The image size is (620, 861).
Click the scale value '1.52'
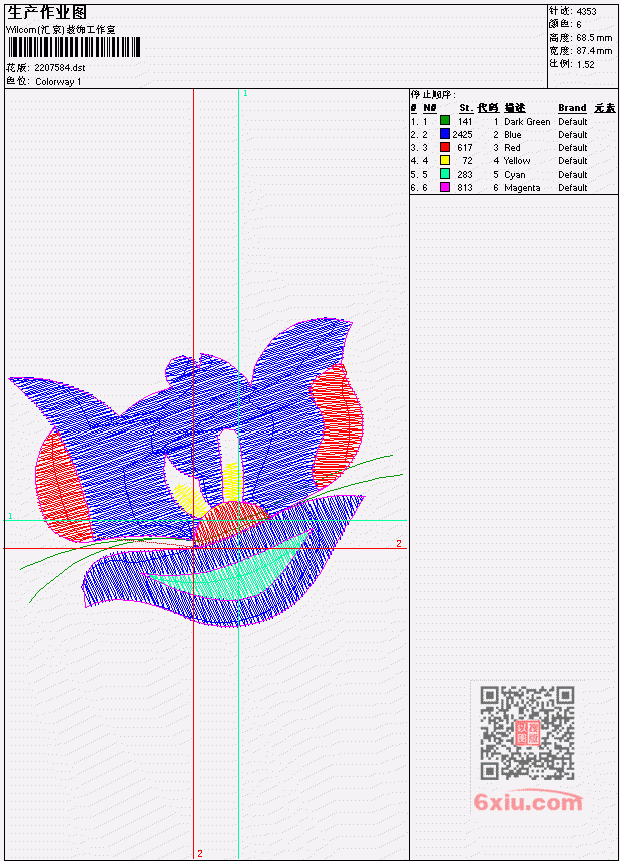(x=585, y=64)
